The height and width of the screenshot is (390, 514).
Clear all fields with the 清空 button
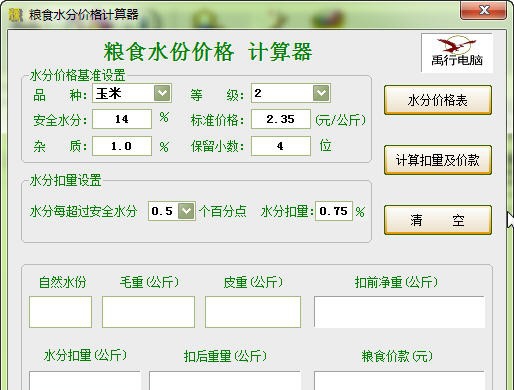438,220
